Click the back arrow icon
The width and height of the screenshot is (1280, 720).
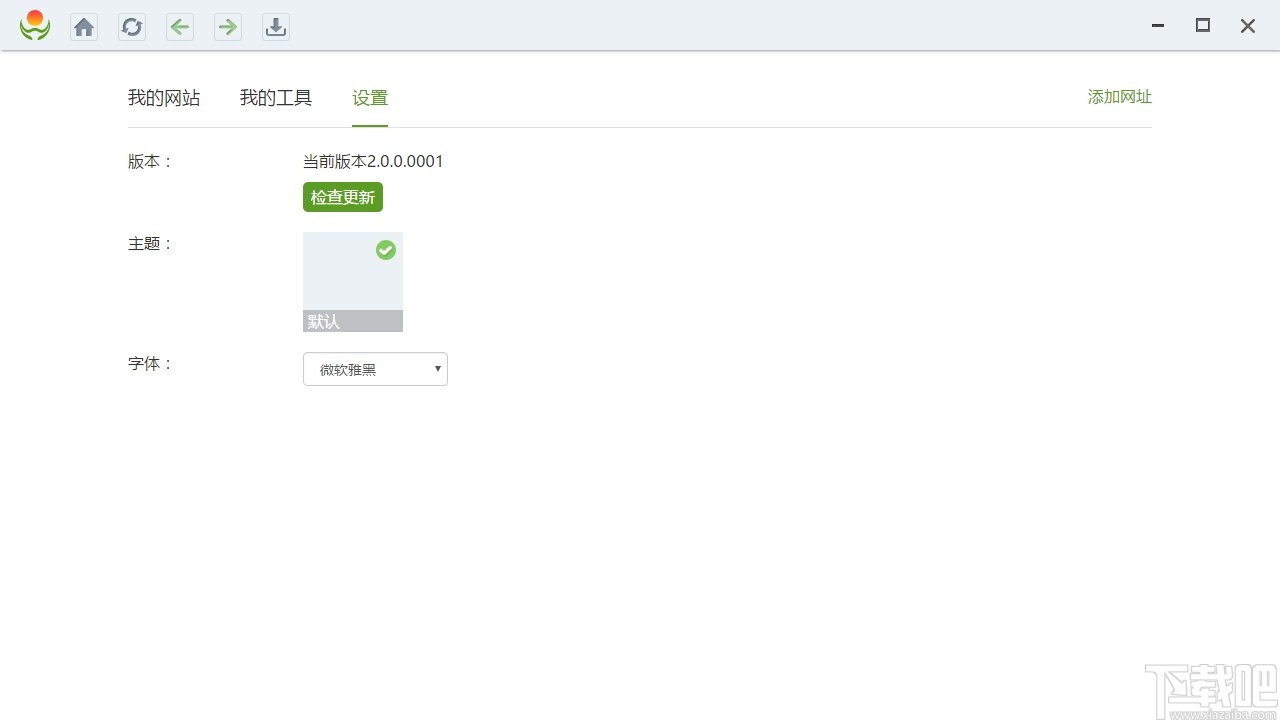[x=179, y=27]
